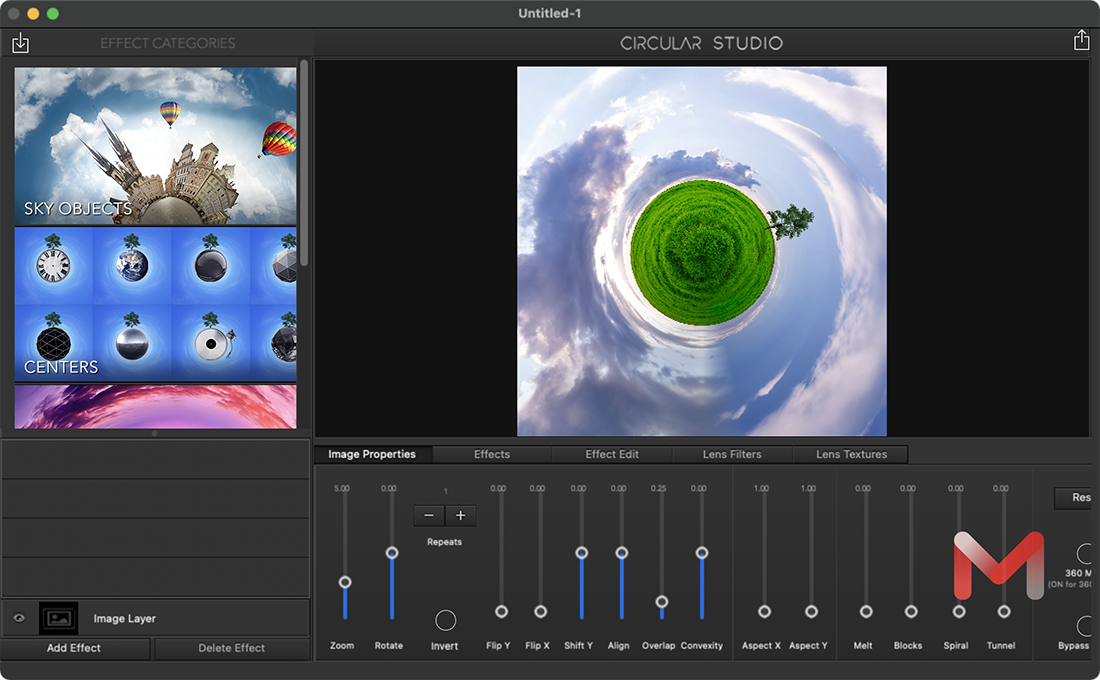Click the Align slider handle

(x=622, y=553)
